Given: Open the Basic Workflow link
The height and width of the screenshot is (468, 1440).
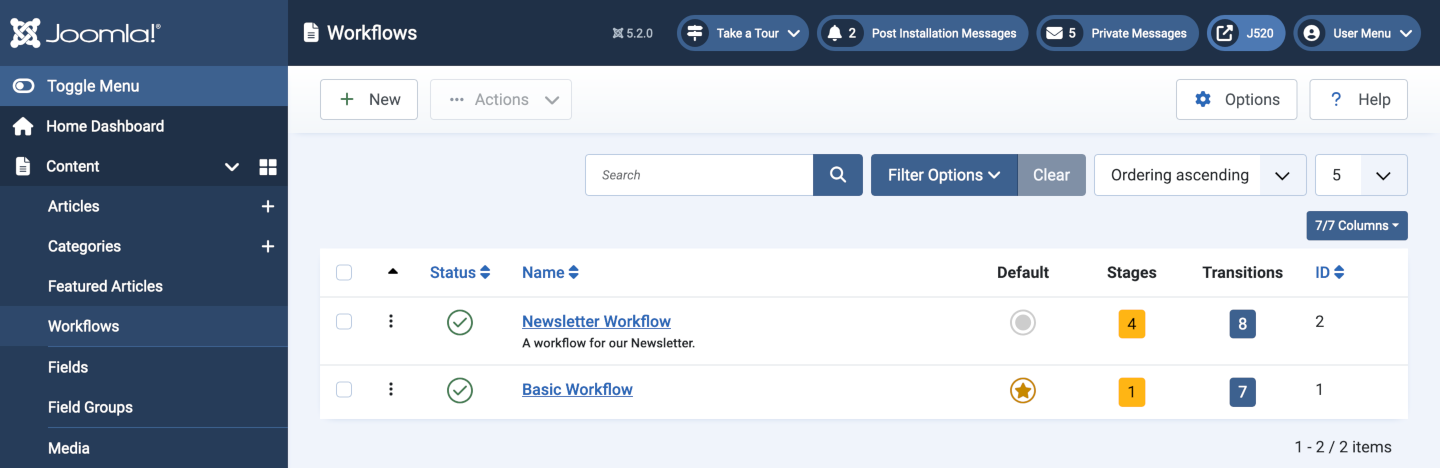Looking at the screenshot, I should [x=577, y=389].
